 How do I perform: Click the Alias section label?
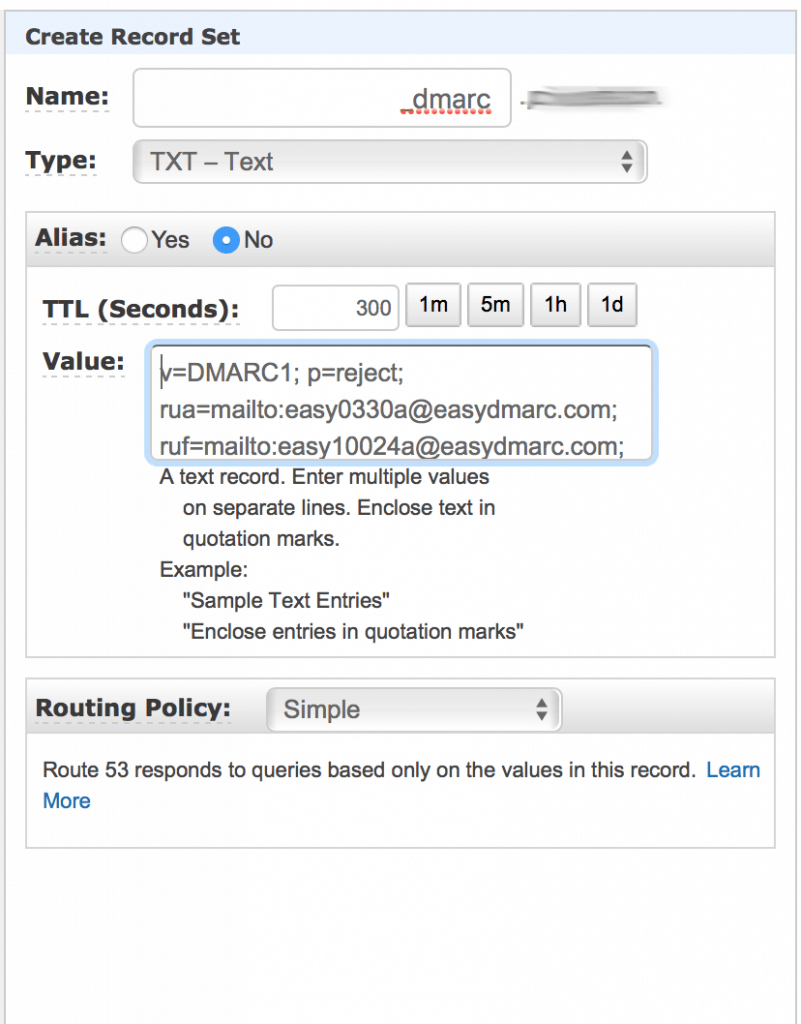[x=63, y=240]
